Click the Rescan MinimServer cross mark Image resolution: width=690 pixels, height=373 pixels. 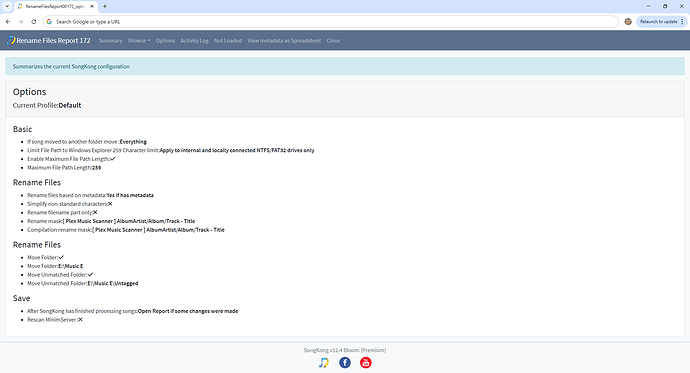click(x=80, y=320)
